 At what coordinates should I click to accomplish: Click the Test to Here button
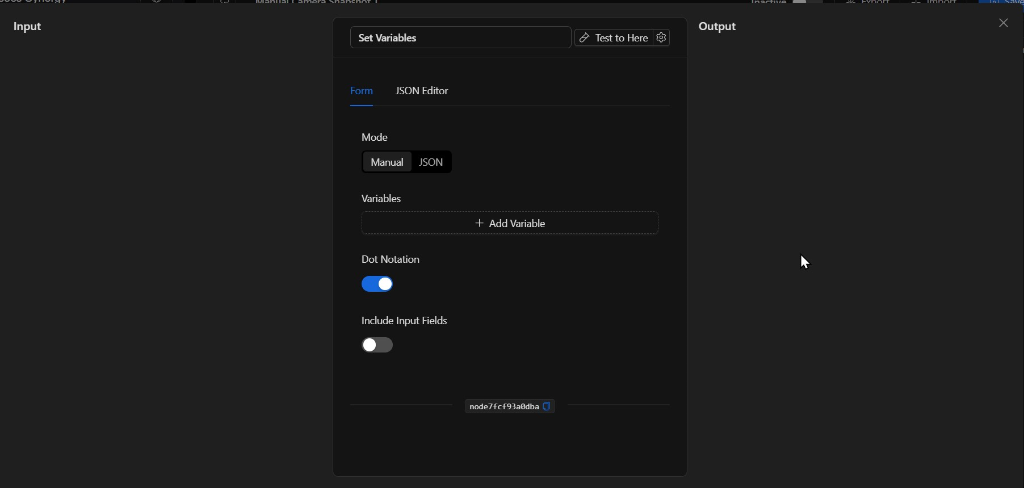614,38
